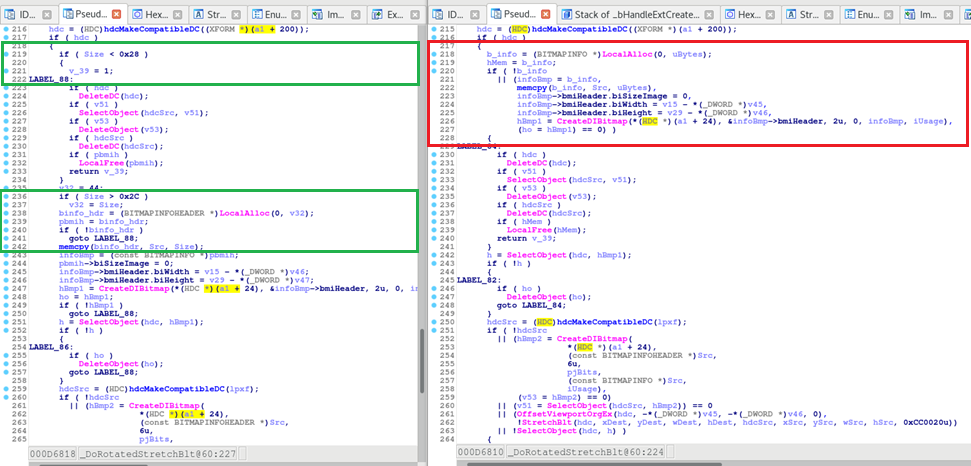This screenshot has height=466, width=971.
Task: Close the right window Imports tab
Action: (947, 14)
